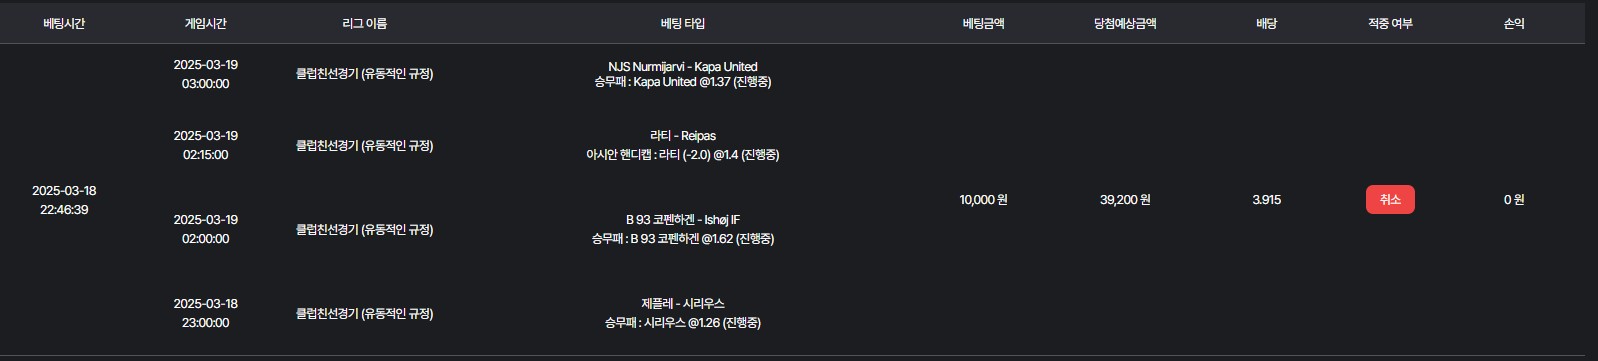Click the 적중 여부 column header
This screenshot has width=1598, height=361.
point(1390,23)
